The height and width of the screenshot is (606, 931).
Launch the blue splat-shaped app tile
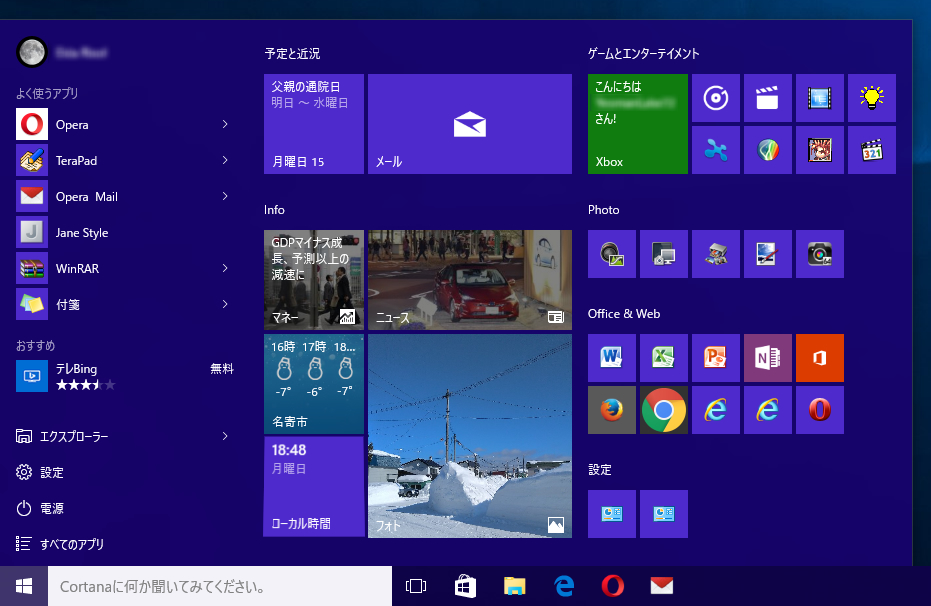click(x=715, y=150)
